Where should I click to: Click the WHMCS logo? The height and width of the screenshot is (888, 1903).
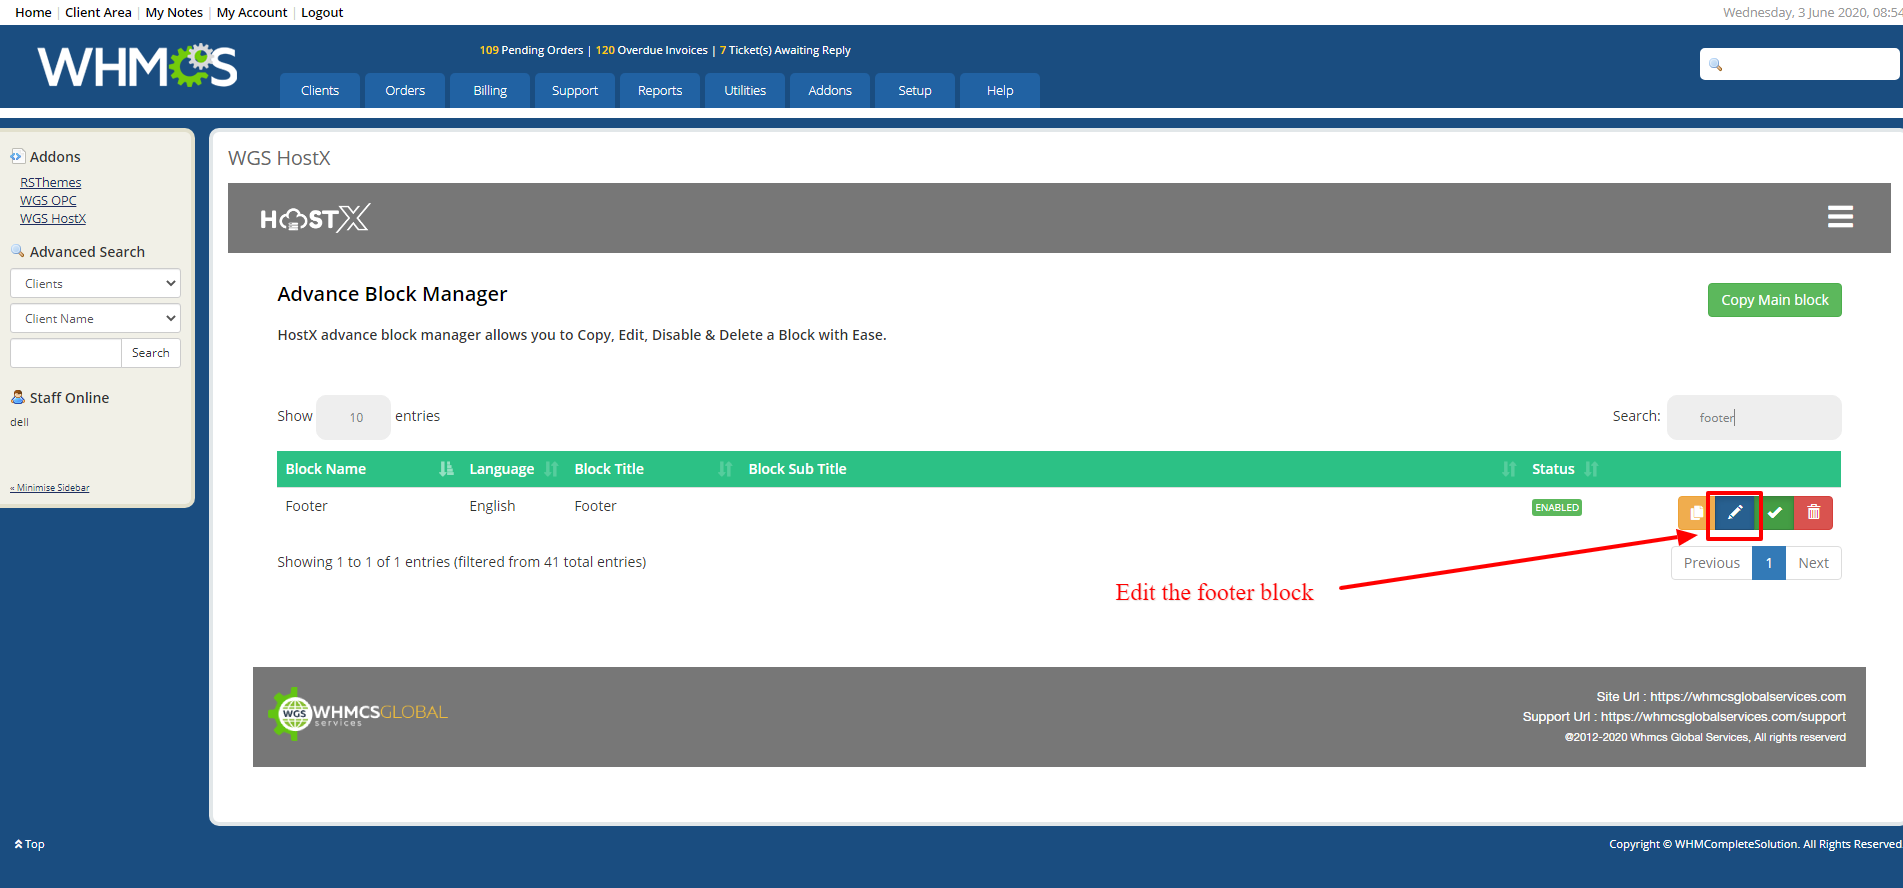click(x=138, y=67)
